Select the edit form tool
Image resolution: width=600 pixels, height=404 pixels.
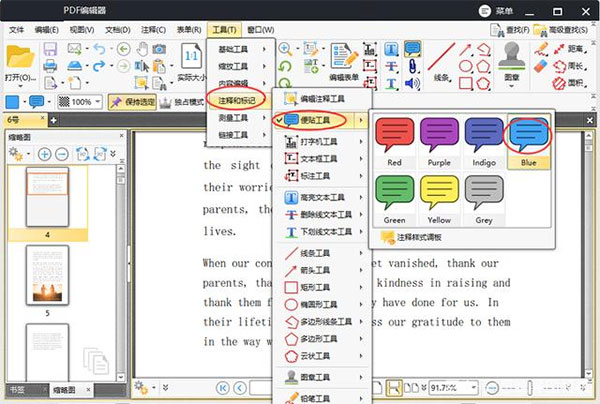click(344, 61)
